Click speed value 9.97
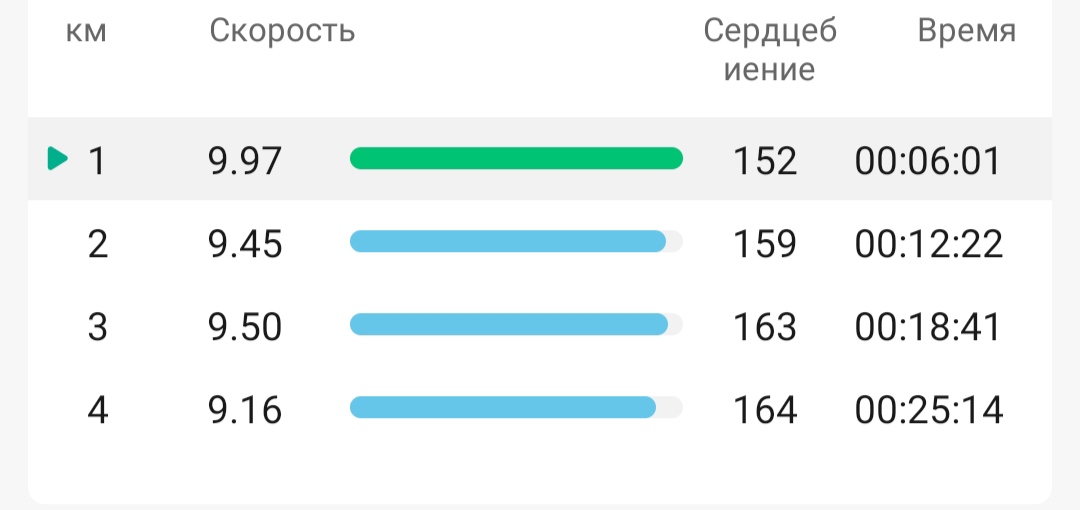This screenshot has width=1080, height=510. [245, 161]
